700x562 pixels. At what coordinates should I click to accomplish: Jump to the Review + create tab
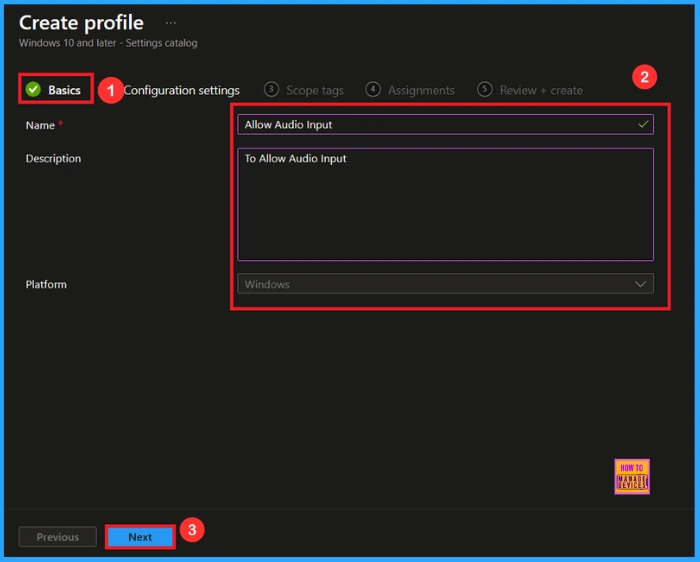click(x=540, y=90)
